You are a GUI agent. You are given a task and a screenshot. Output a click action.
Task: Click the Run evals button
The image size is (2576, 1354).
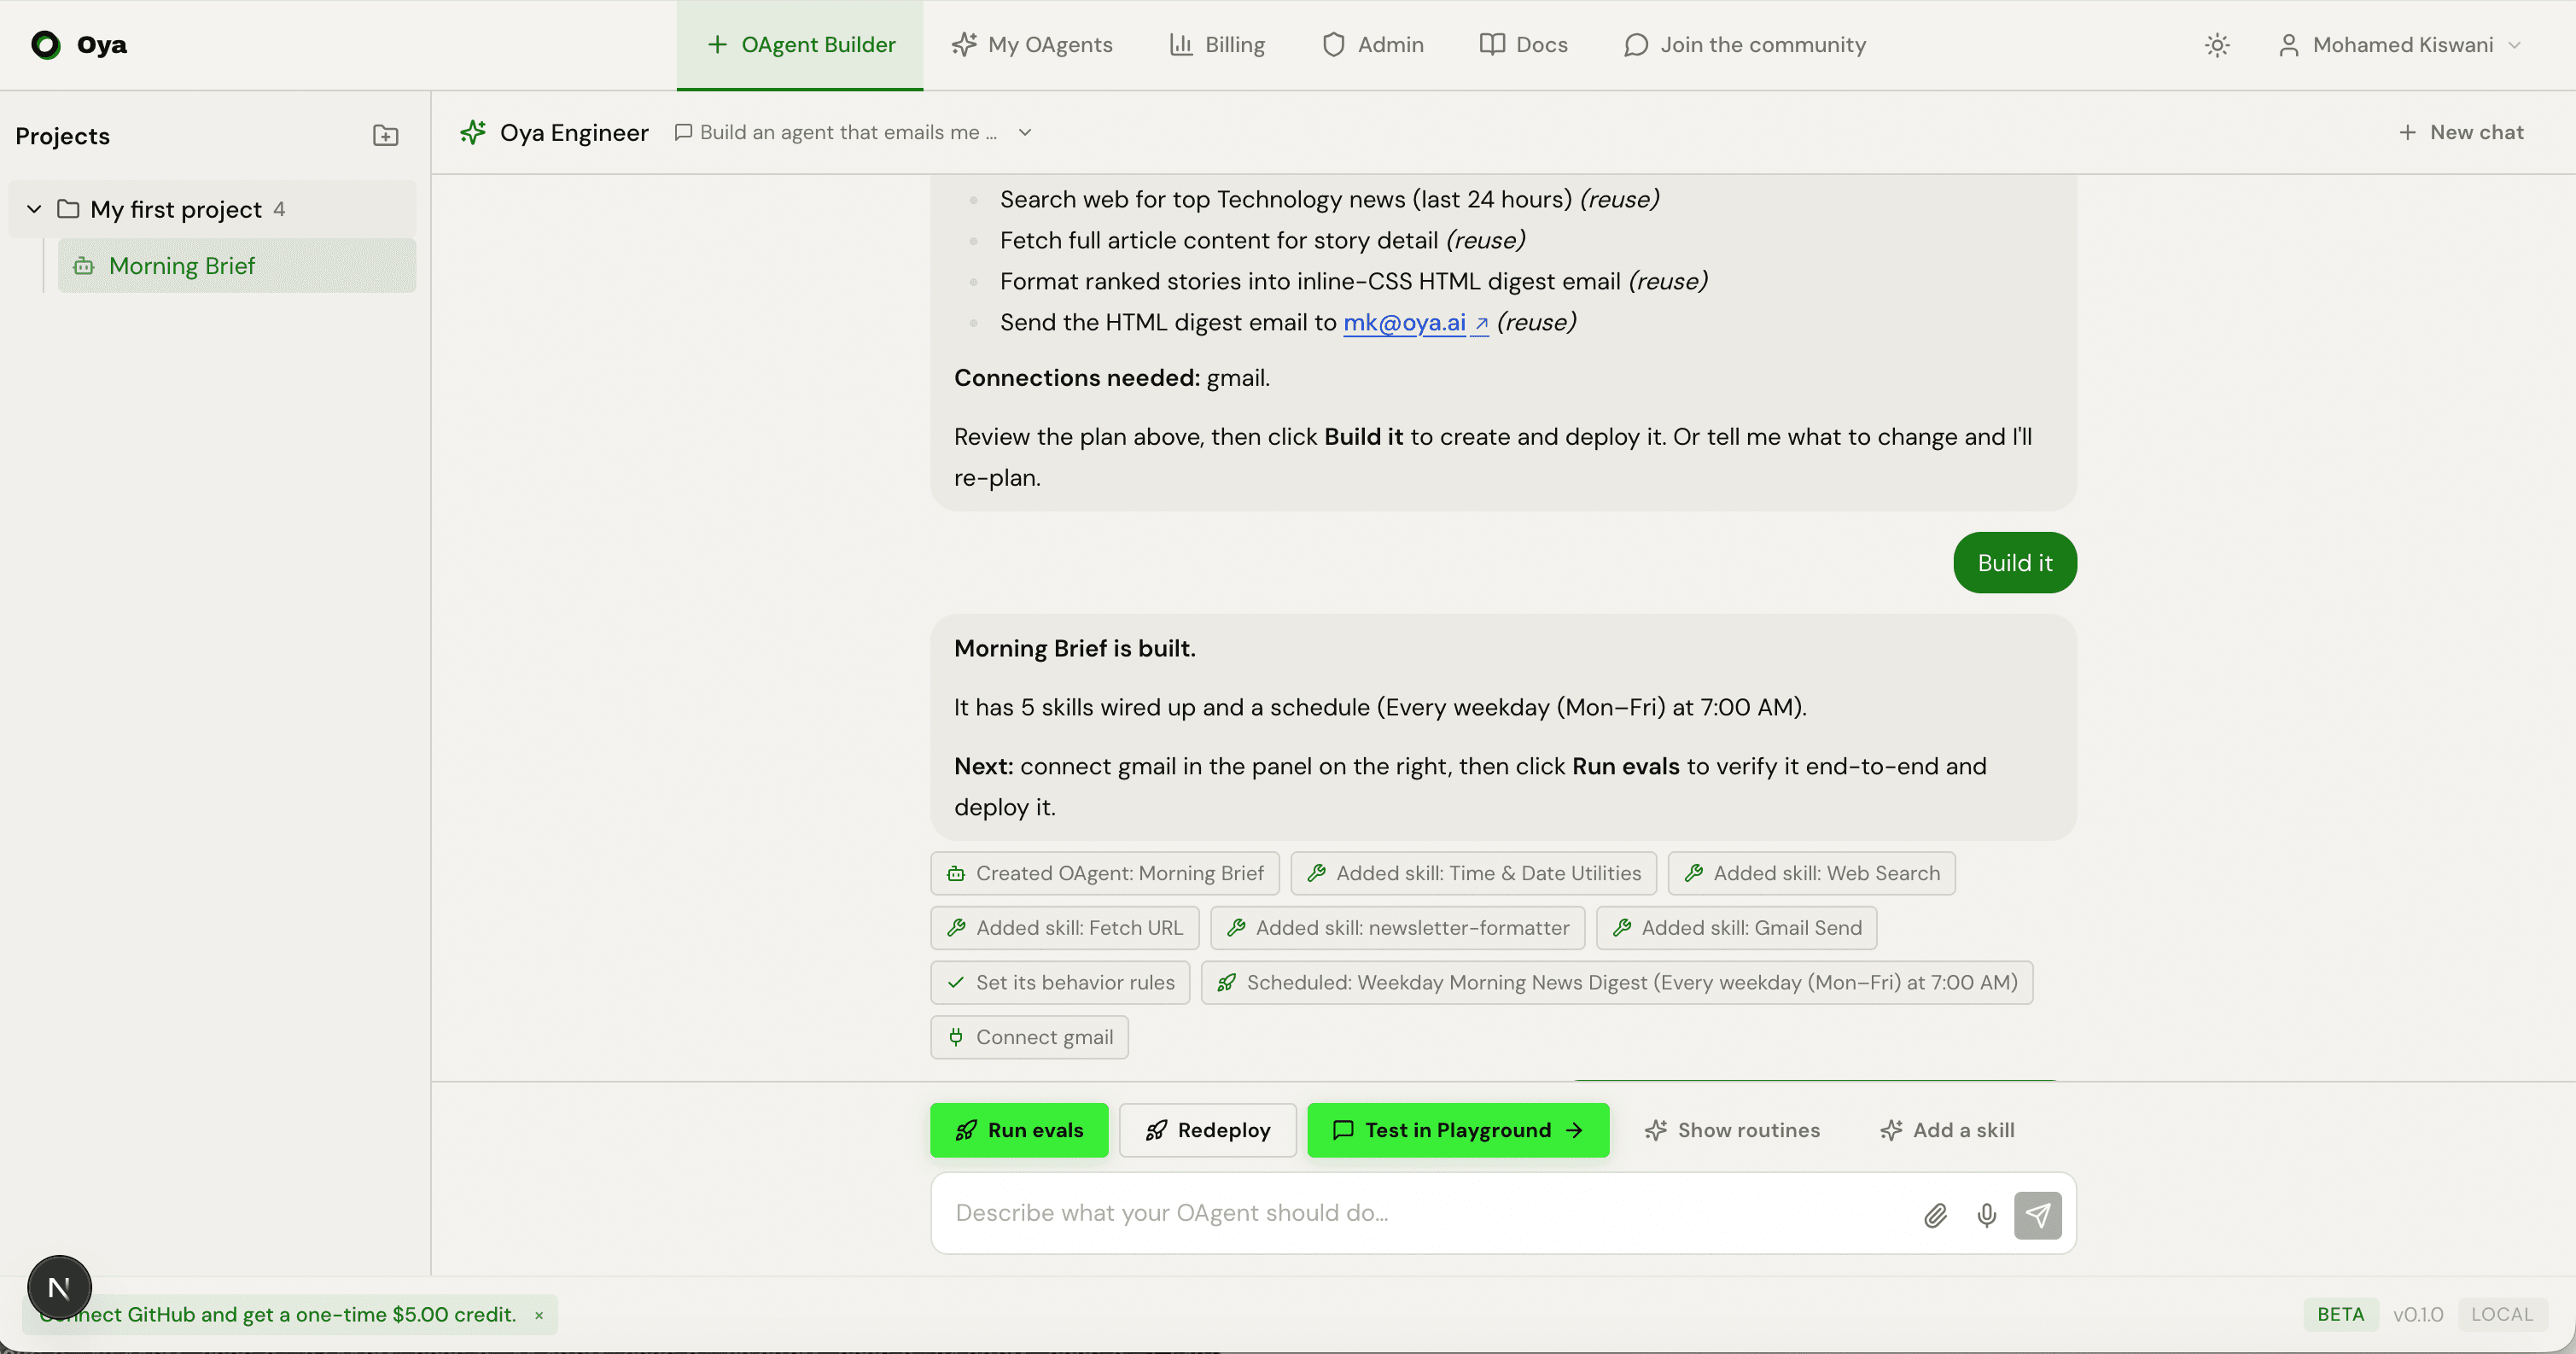pyautogui.click(x=1019, y=1130)
